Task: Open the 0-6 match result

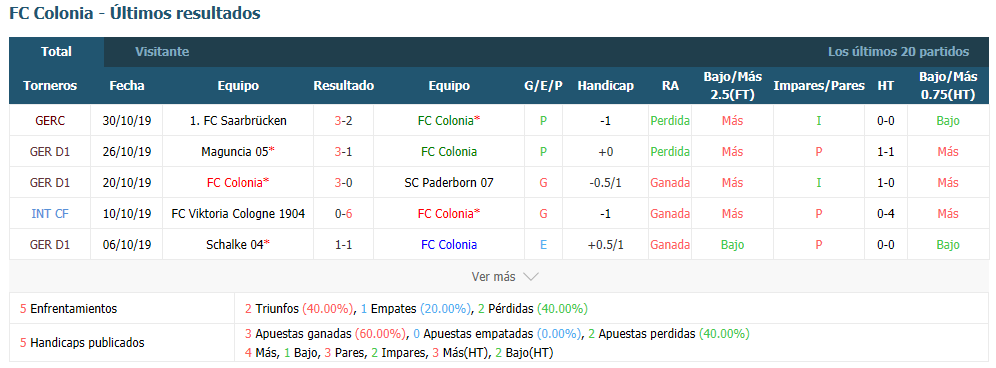Action: tap(344, 214)
